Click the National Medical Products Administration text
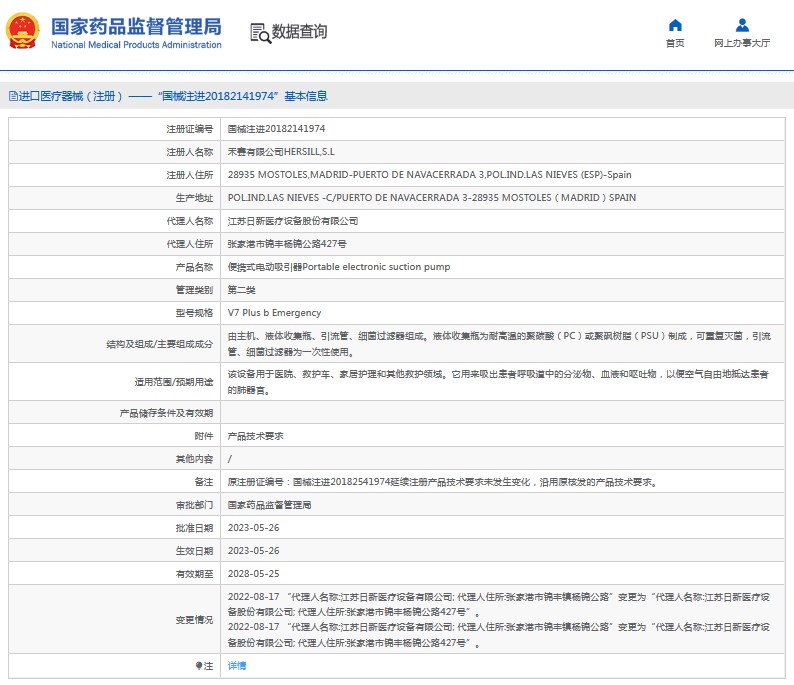Screen dimensions: 794x685 click(136, 45)
